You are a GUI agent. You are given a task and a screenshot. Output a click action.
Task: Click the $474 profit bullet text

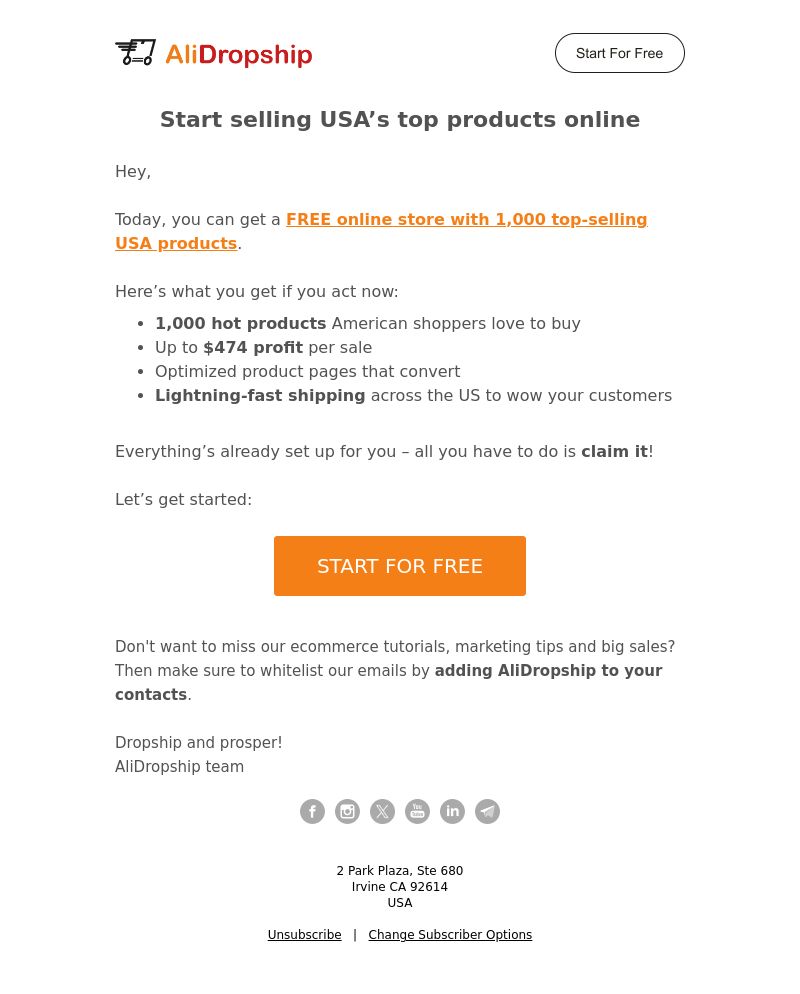tap(263, 347)
